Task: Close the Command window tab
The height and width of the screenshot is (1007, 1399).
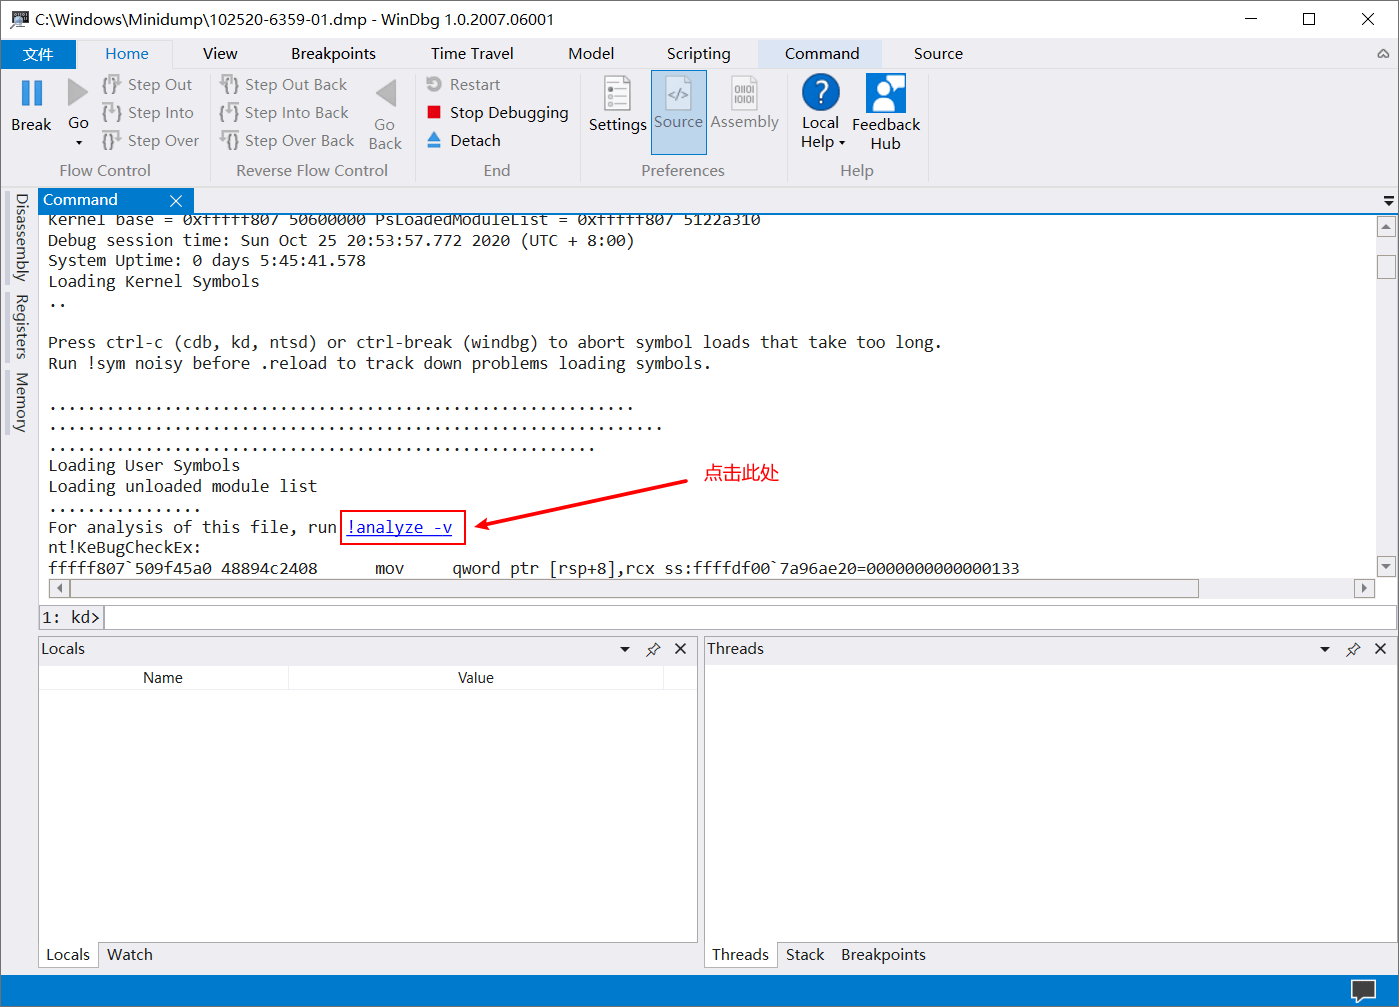Action: (x=176, y=201)
